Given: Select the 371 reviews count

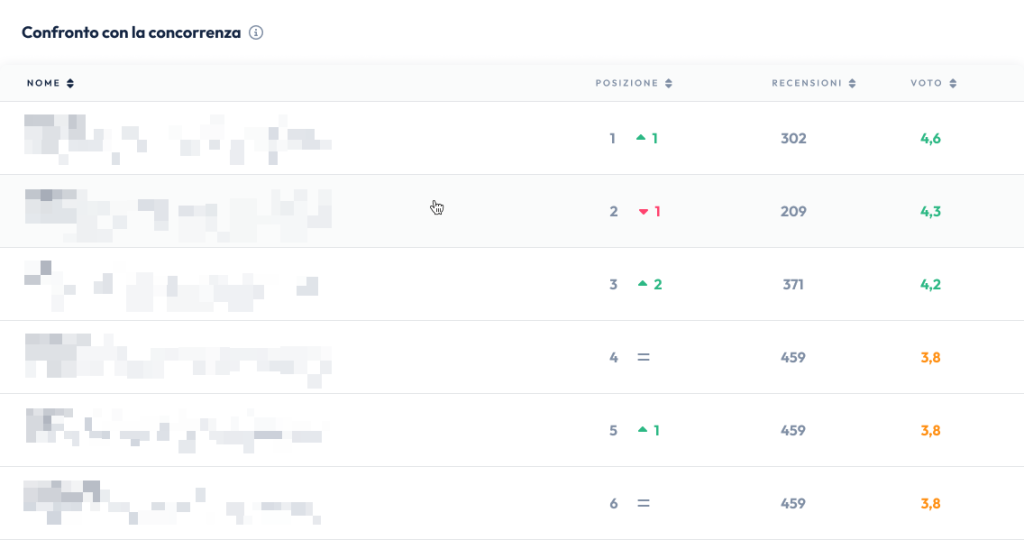Looking at the screenshot, I should (793, 284).
